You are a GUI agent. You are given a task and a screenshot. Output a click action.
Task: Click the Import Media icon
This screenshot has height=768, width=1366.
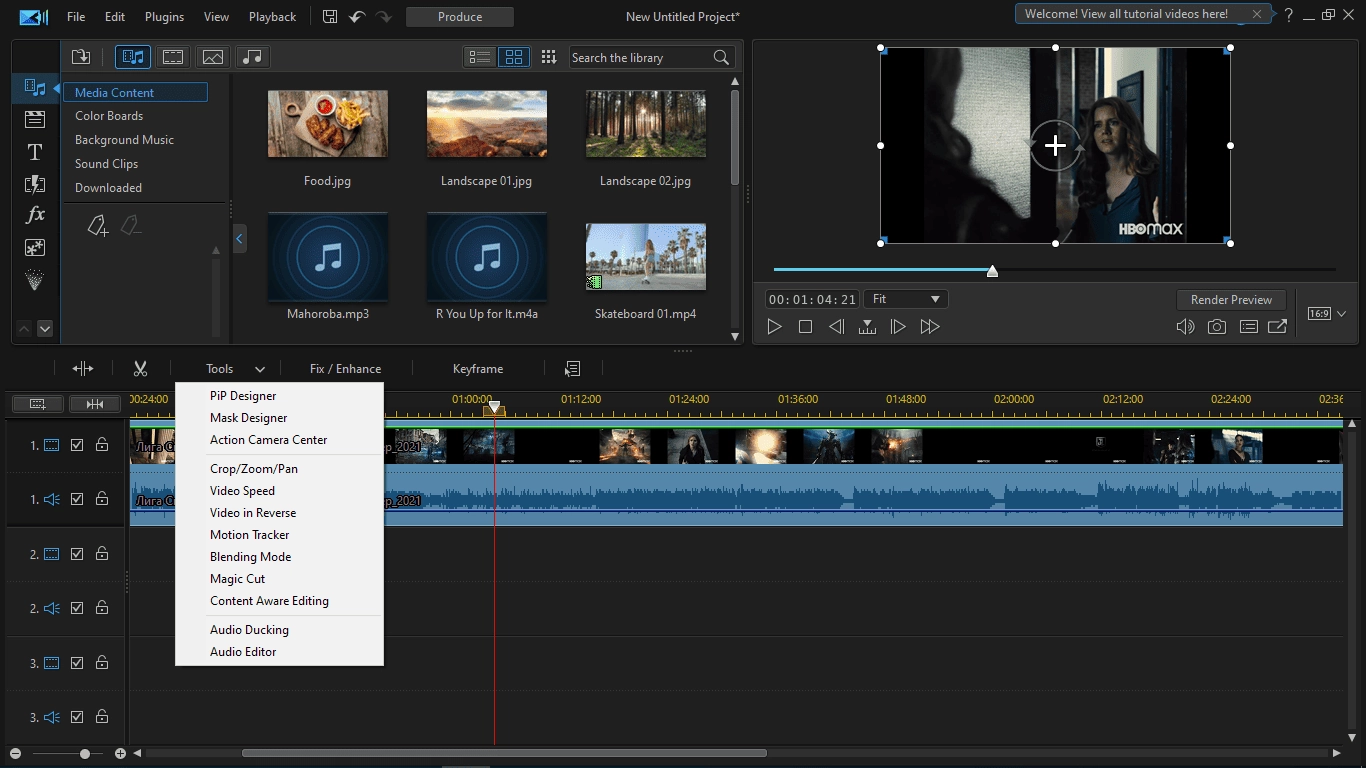click(82, 57)
